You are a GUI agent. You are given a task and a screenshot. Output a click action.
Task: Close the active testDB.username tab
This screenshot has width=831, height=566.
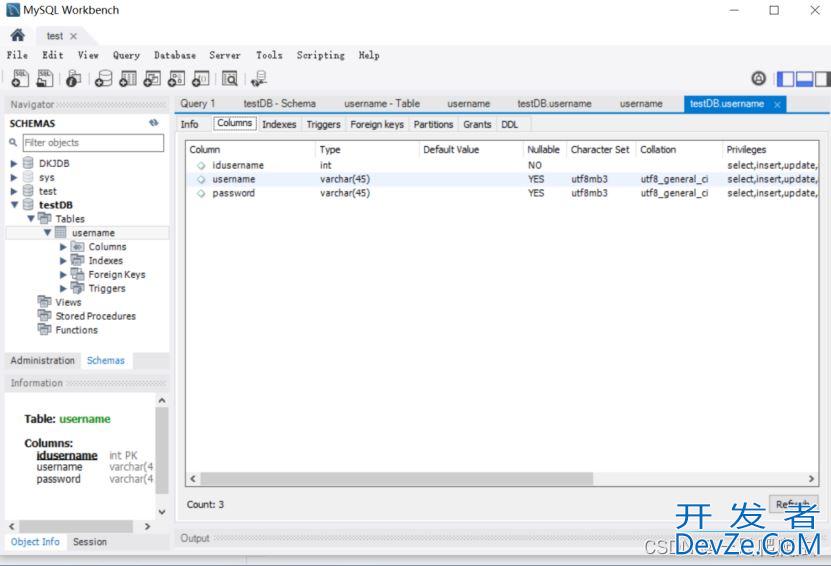pos(777,104)
